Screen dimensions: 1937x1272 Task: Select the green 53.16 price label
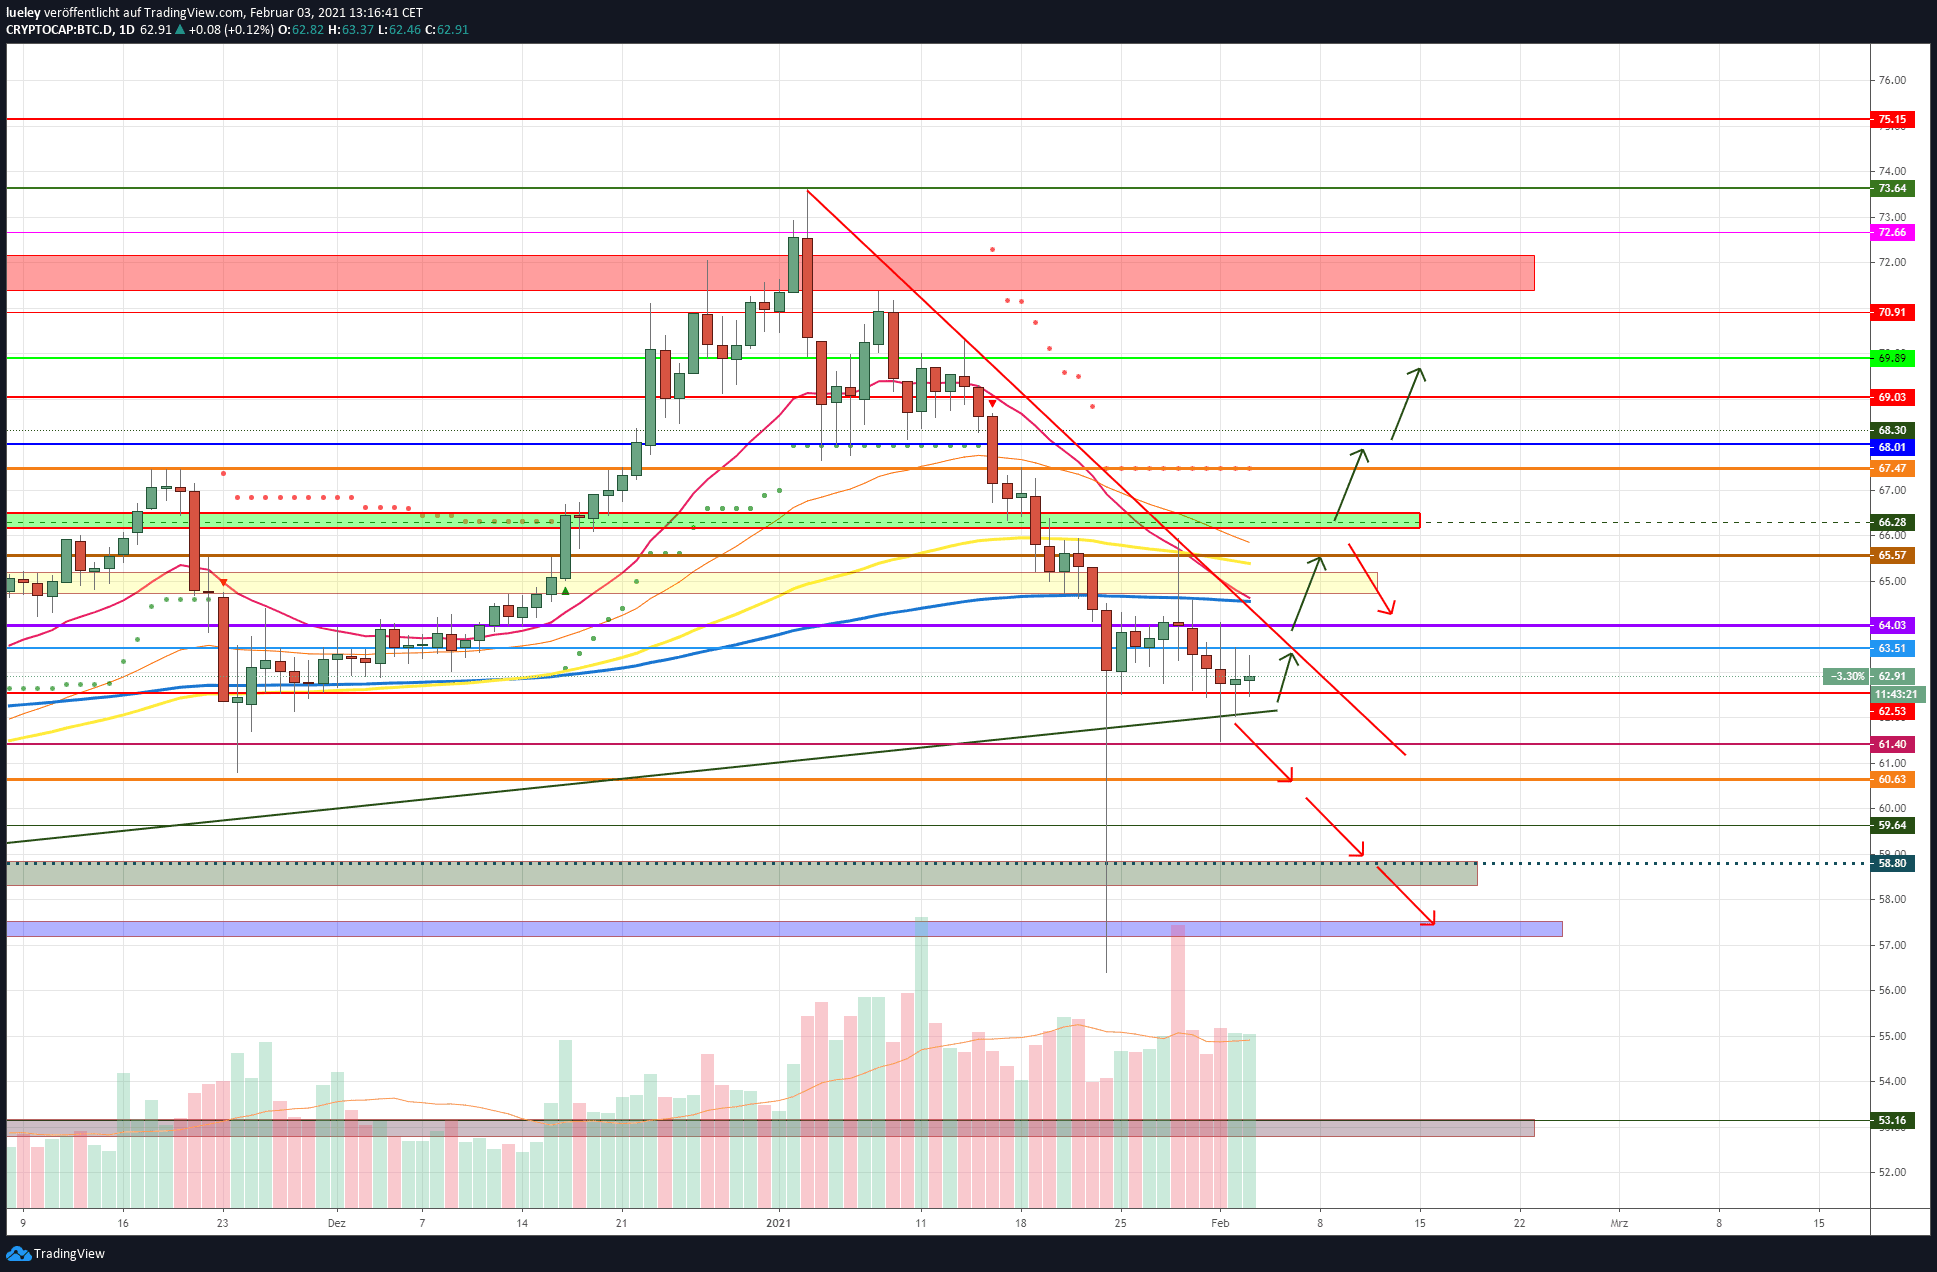pyautogui.click(x=1892, y=1120)
